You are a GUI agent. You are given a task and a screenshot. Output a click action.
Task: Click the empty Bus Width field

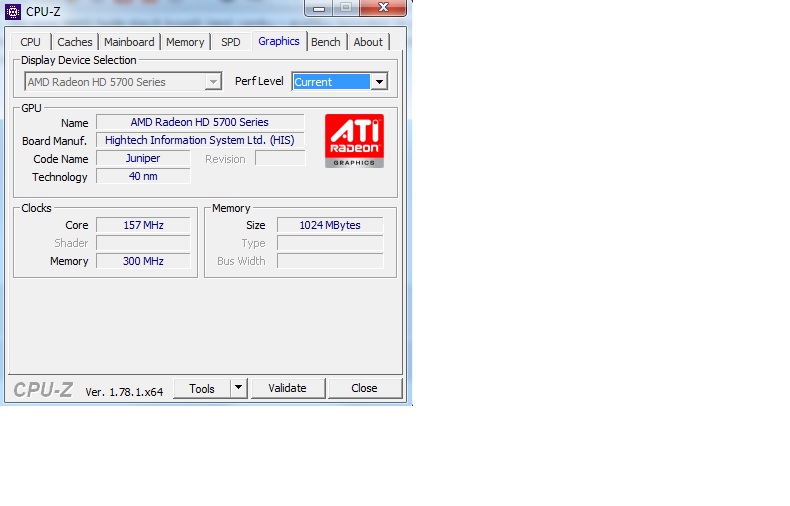330,261
